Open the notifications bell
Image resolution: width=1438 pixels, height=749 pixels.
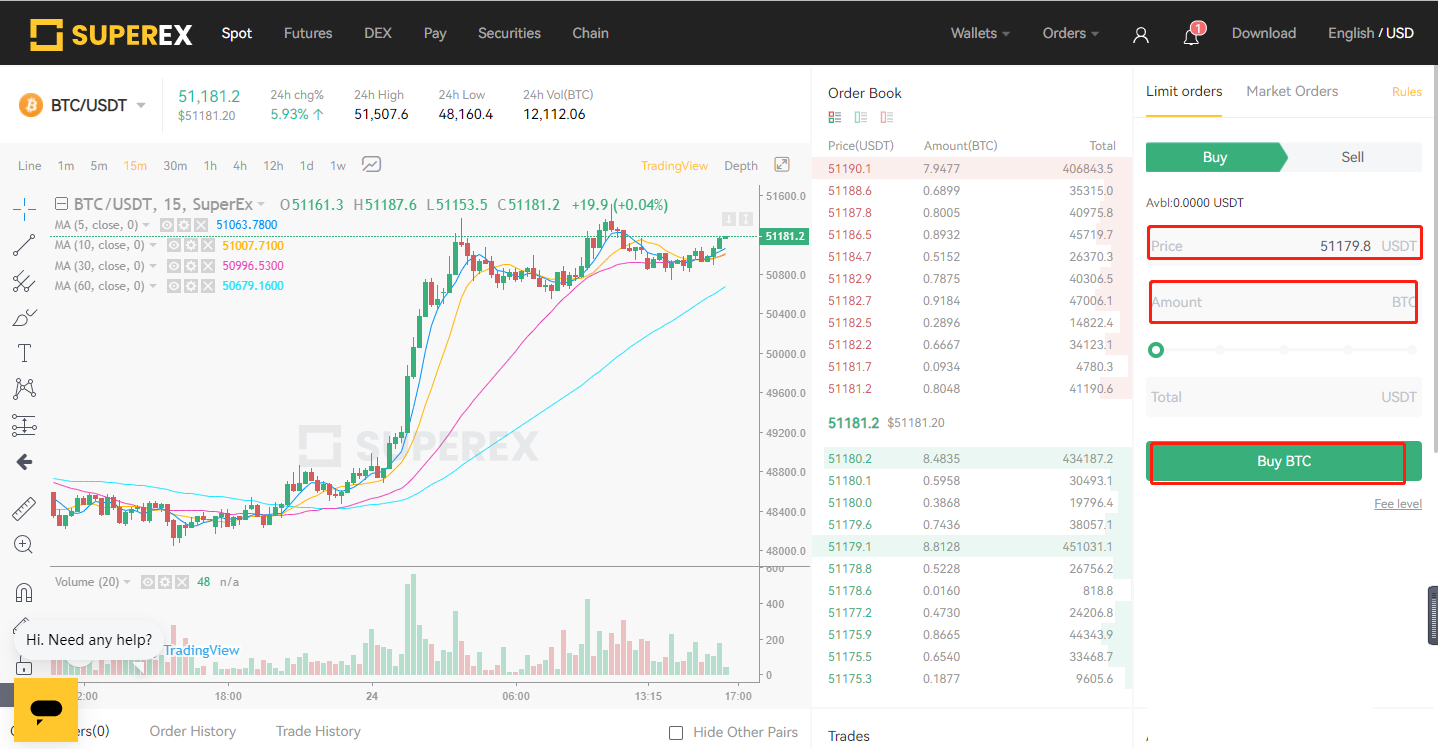pyautogui.click(x=1191, y=35)
